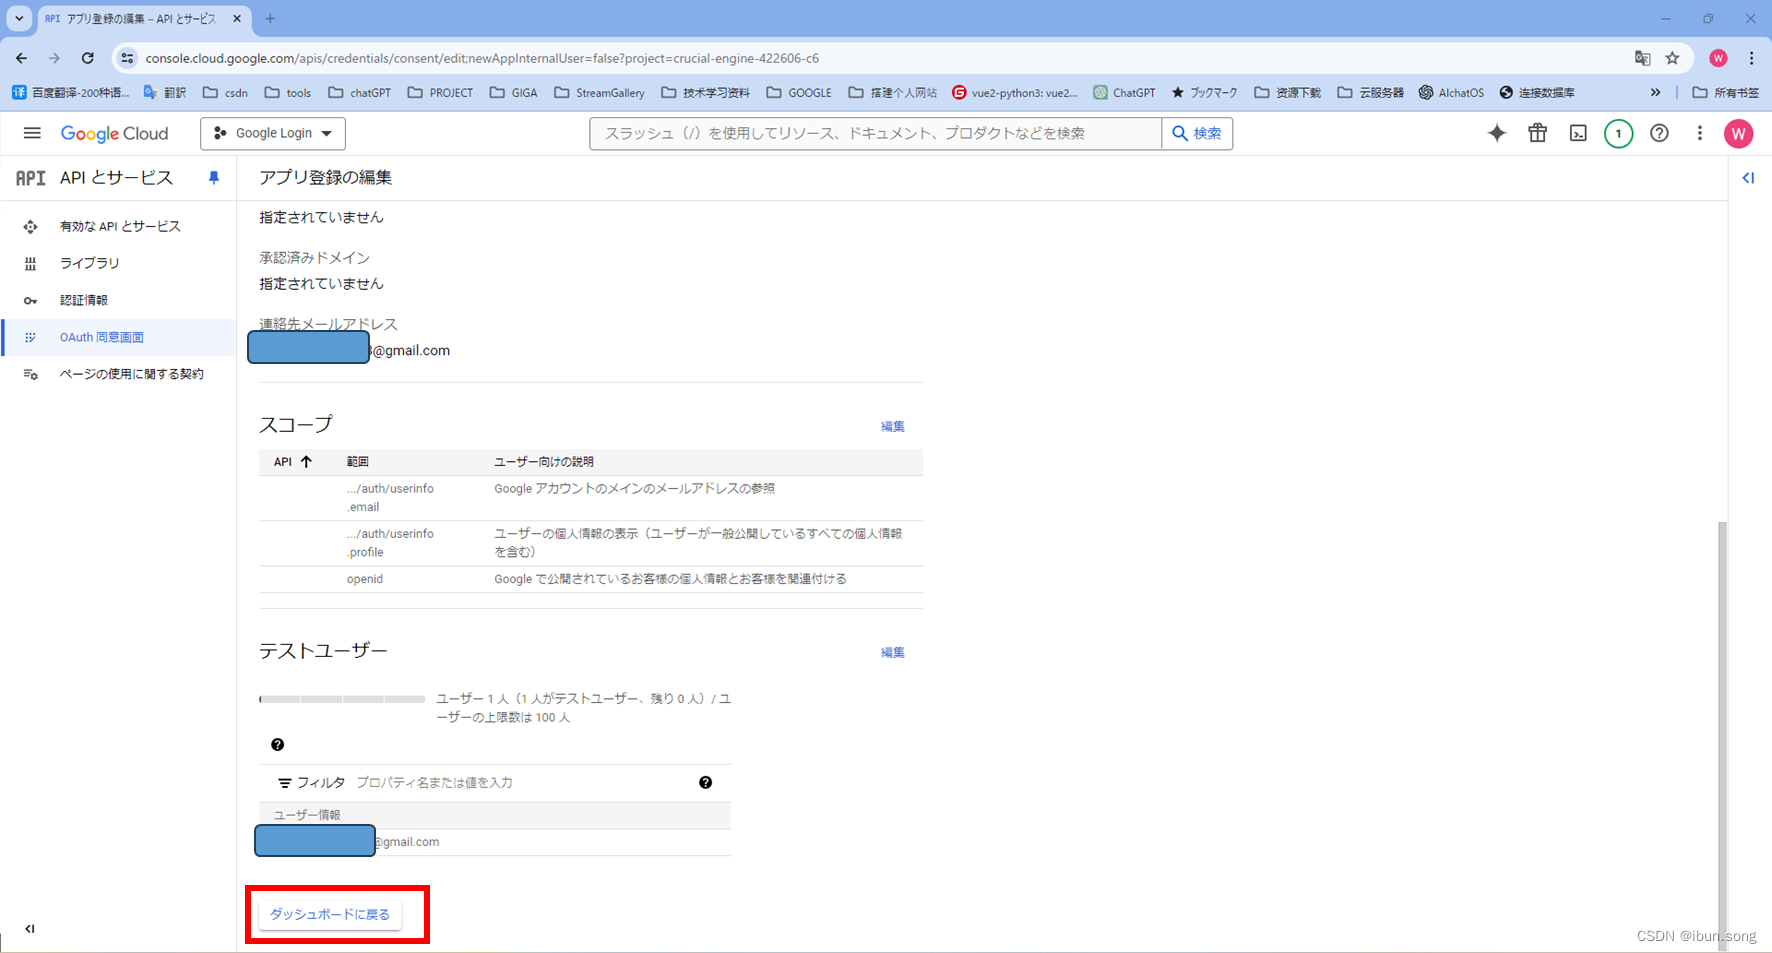Click the Google Cloud logo
The image size is (1772, 953).
pyautogui.click(x=114, y=133)
